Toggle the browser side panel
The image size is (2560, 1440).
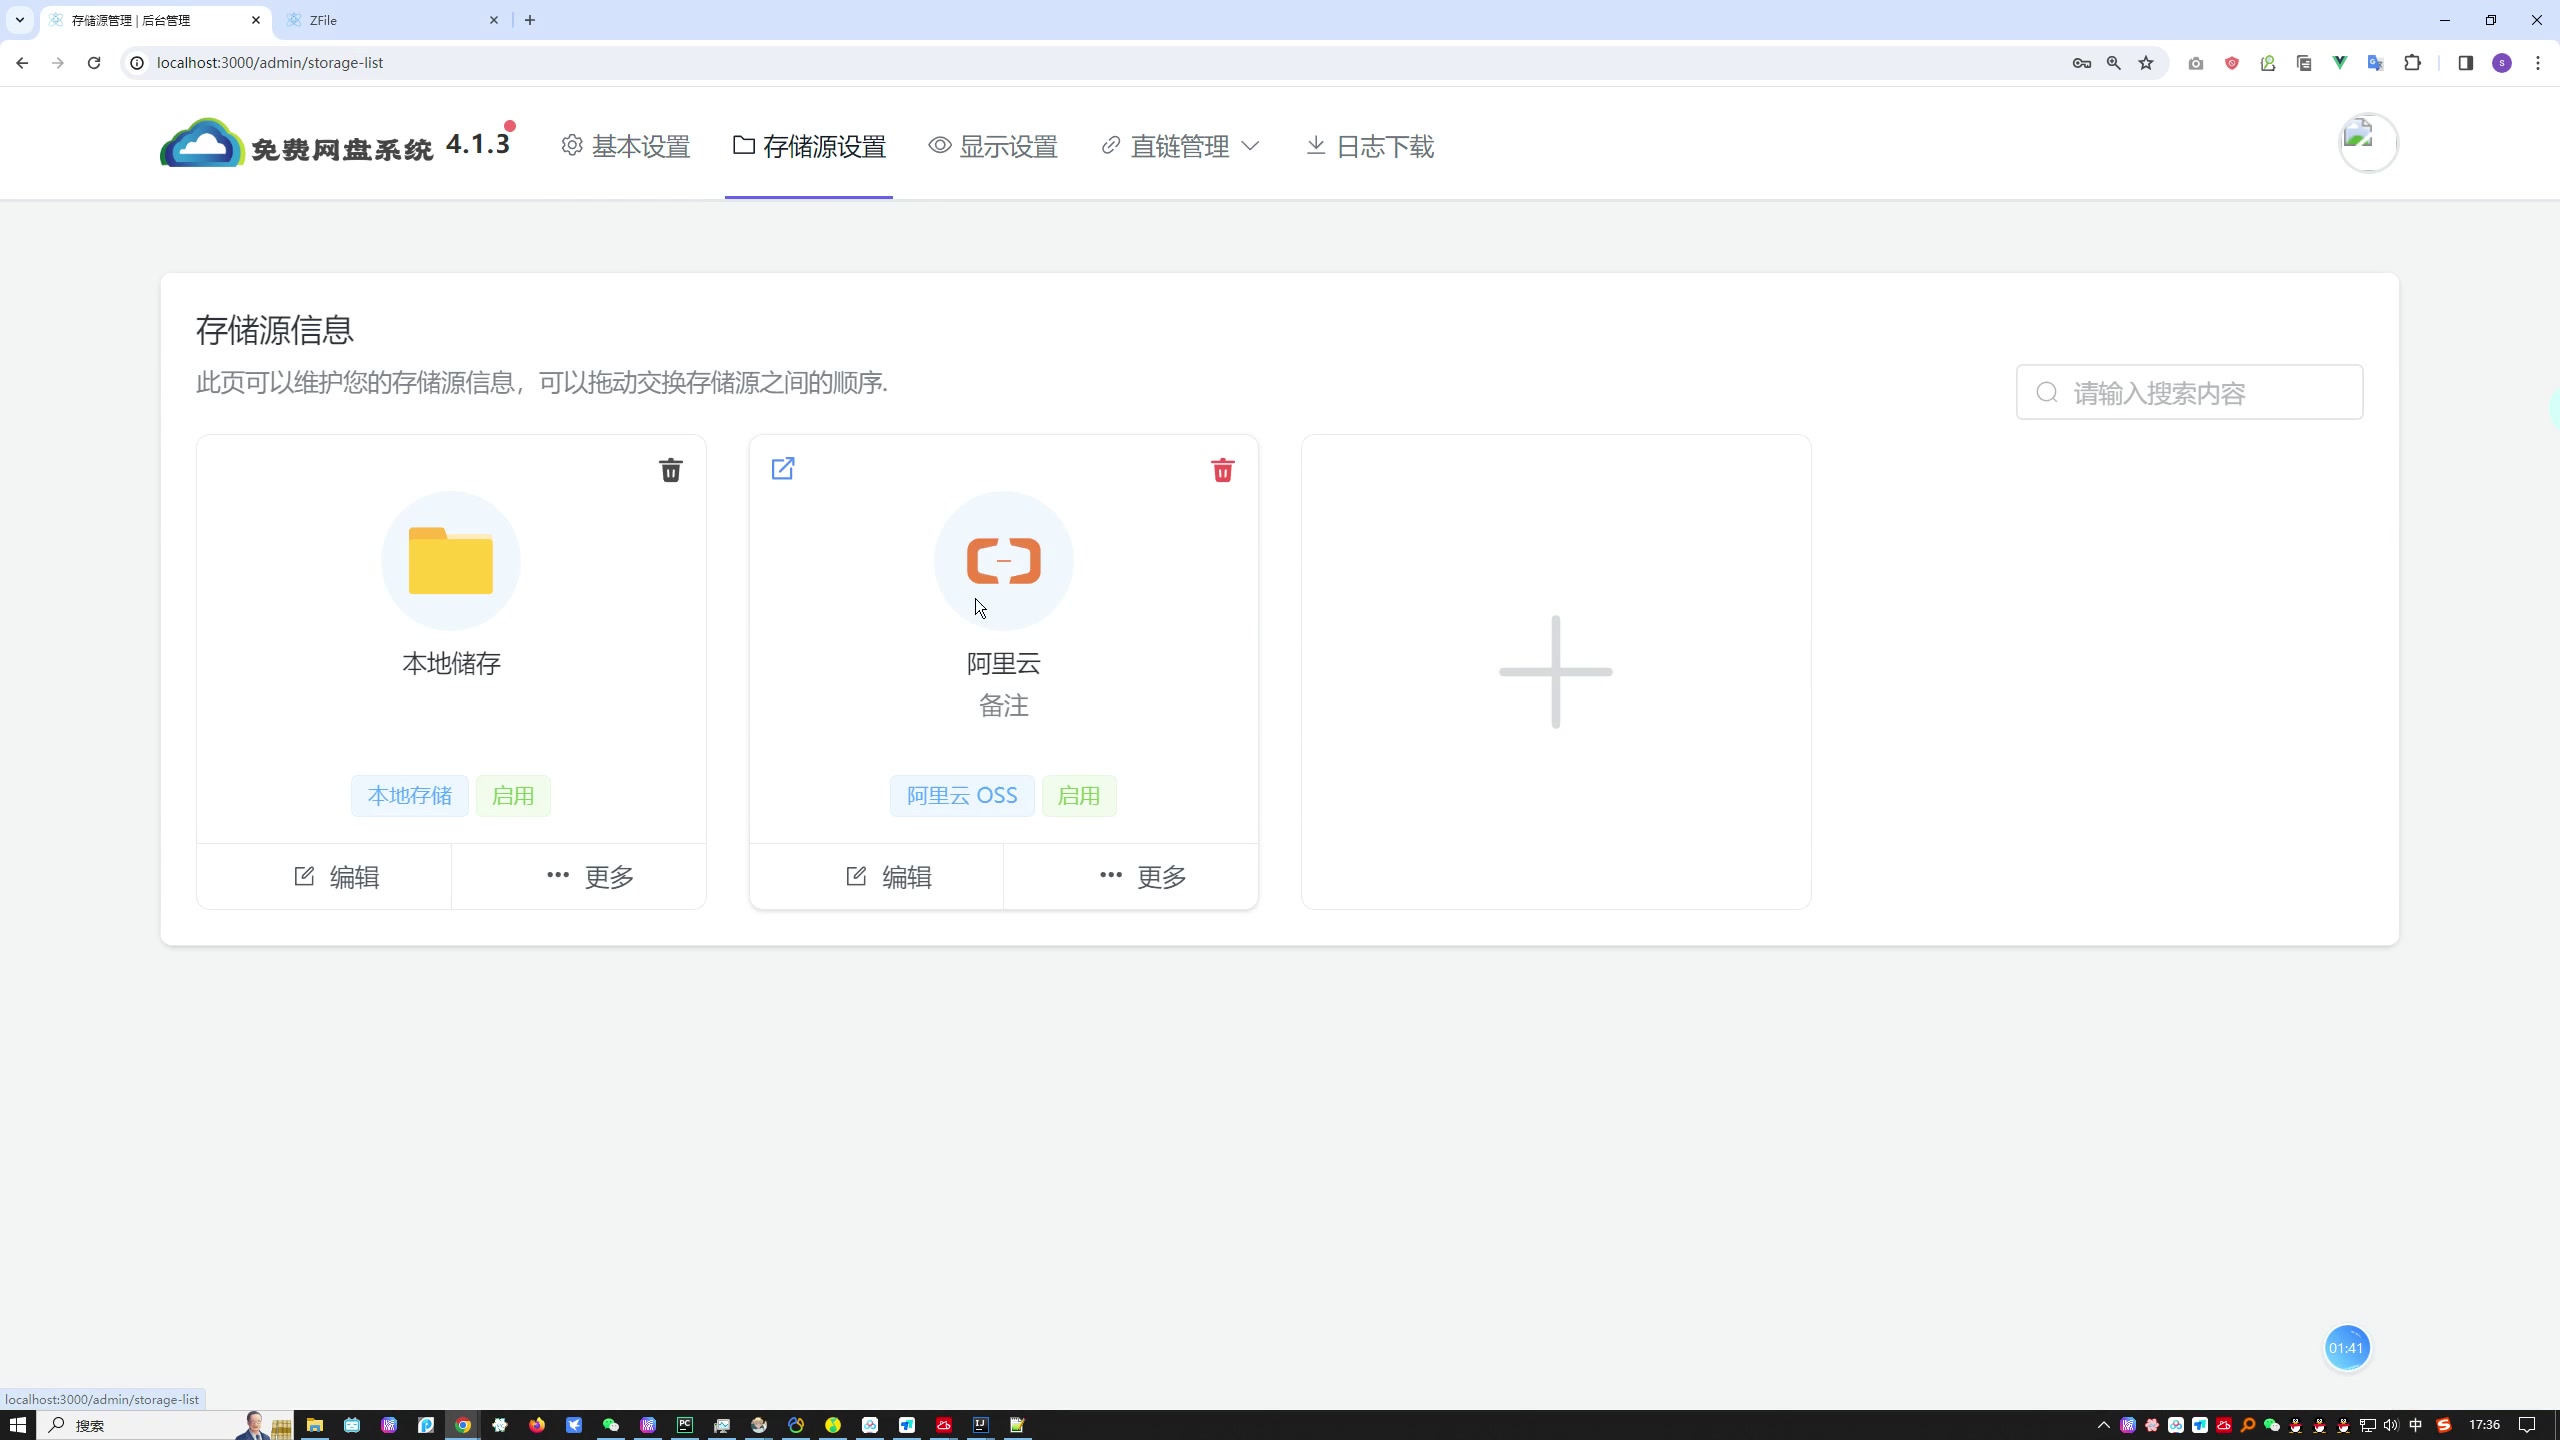[2465, 63]
